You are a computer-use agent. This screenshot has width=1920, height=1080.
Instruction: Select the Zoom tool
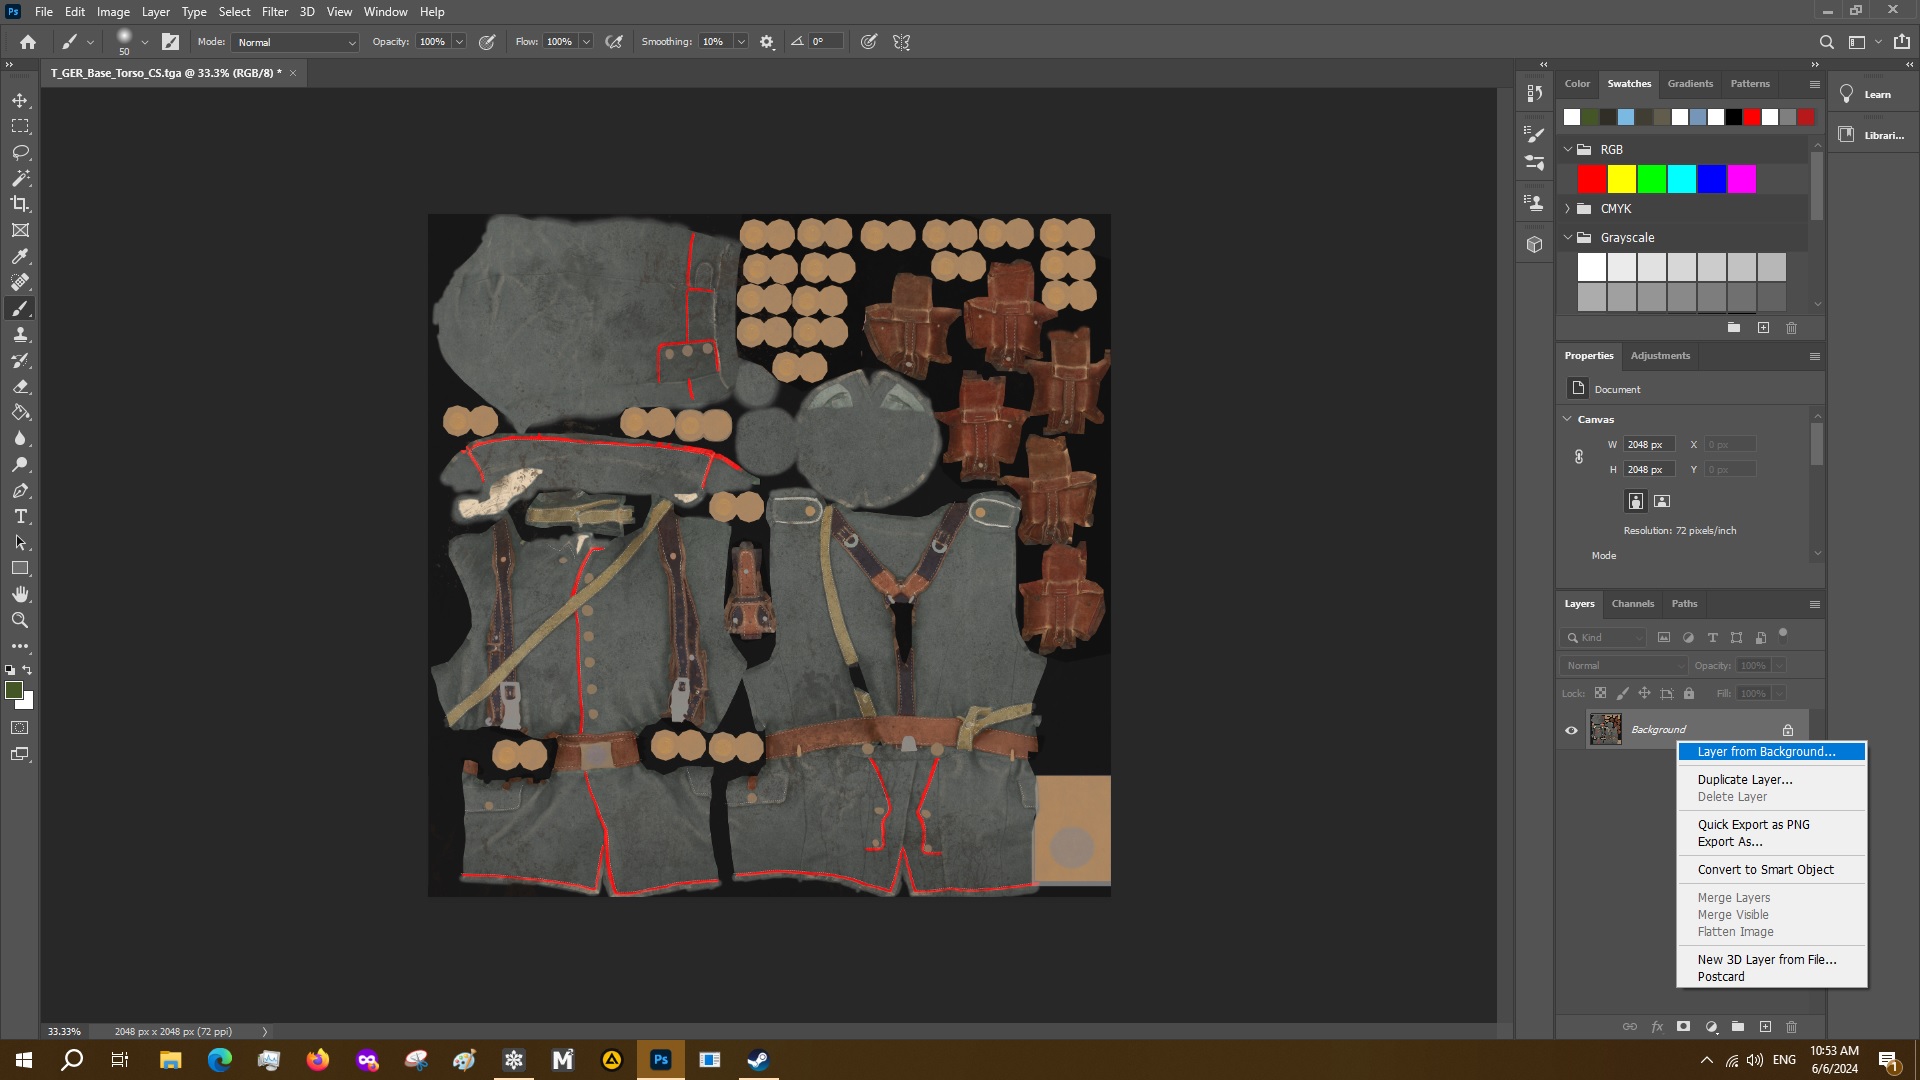[20, 620]
